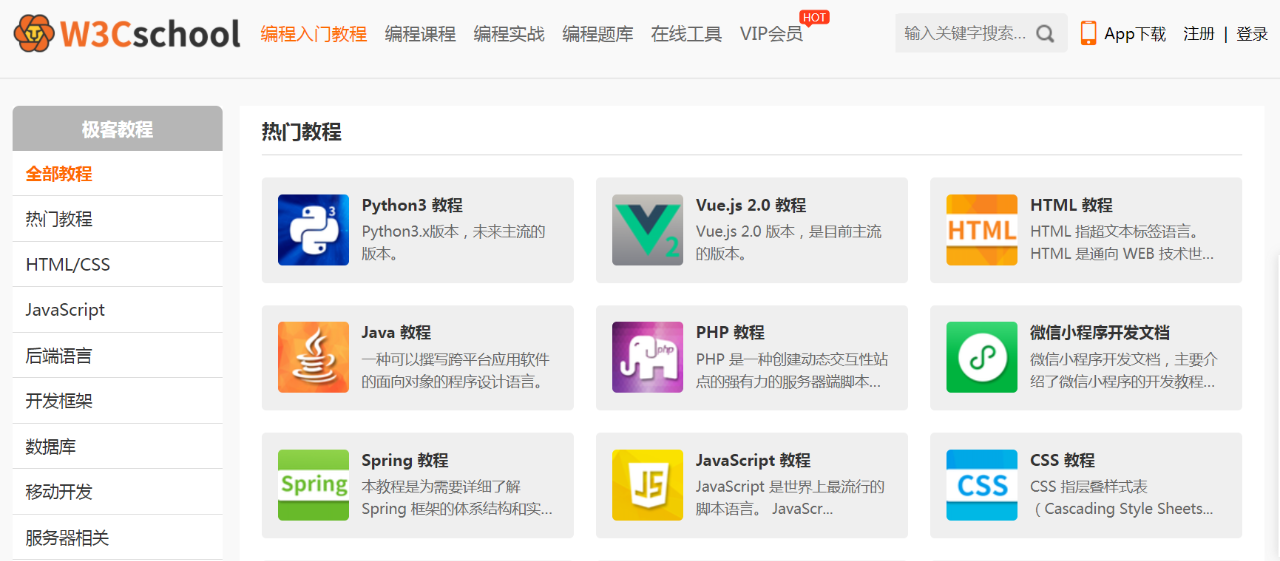This screenshot has height=561, width=1280.
Task: Select 服务器相关 in the sidebar
Action: (117, 538)
